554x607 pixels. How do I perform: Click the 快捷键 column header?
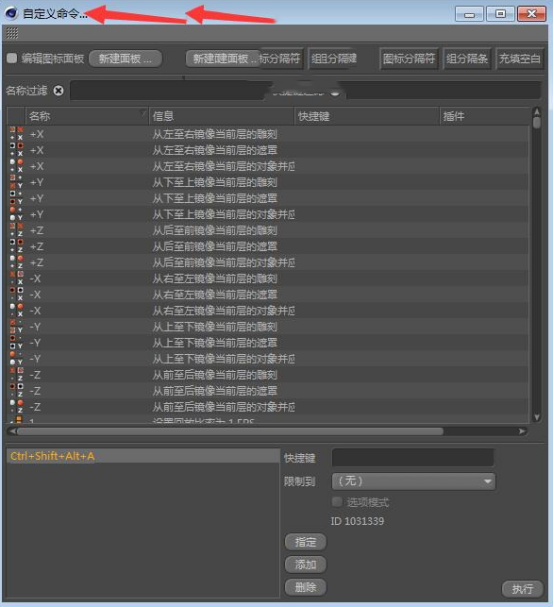point(367,116)
